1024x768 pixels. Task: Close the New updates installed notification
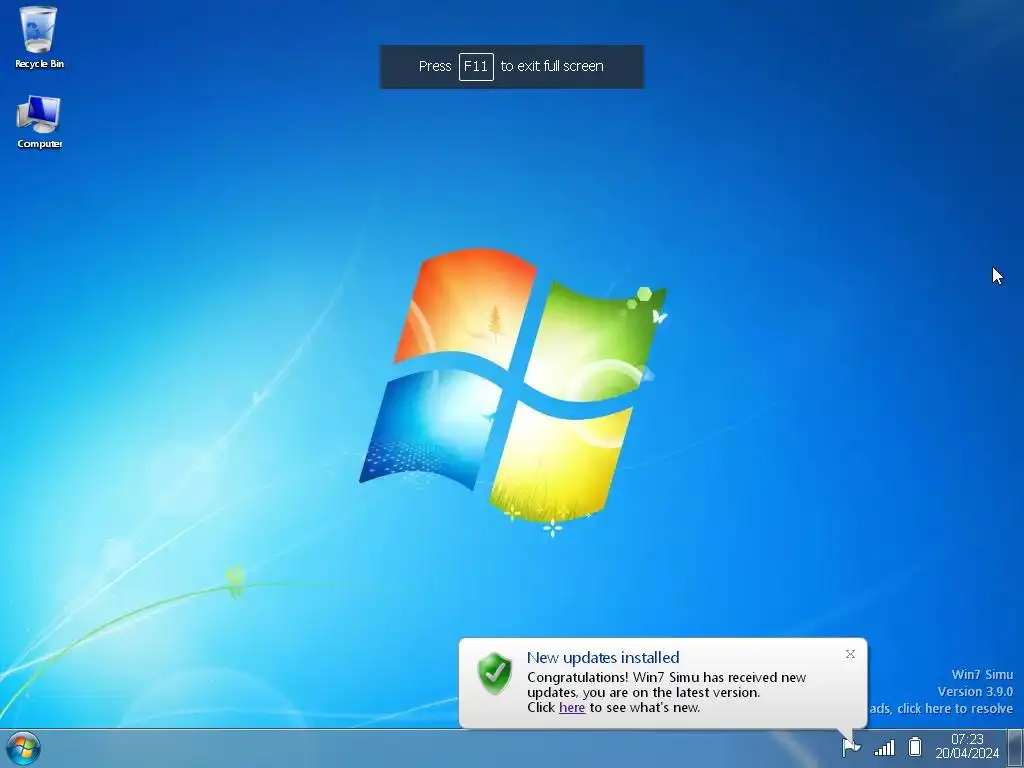click(850, 654)
